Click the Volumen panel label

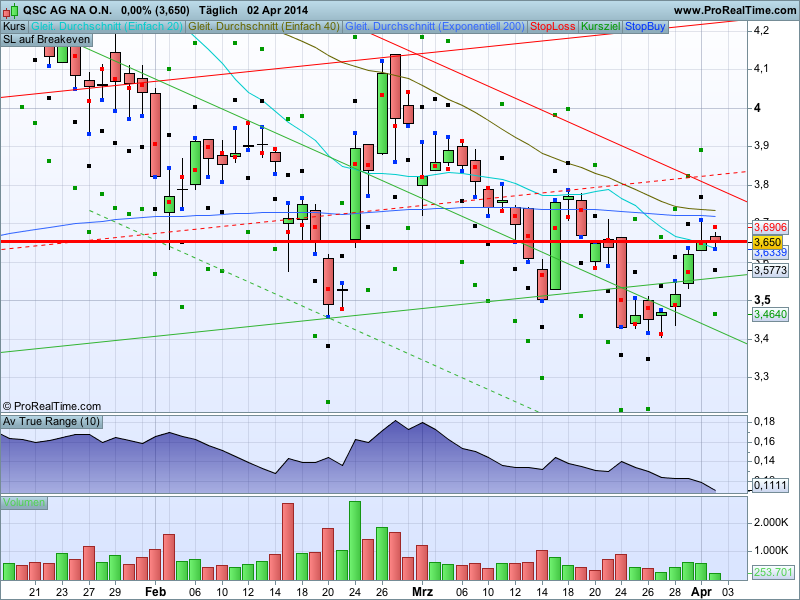[x=24, y=503]
